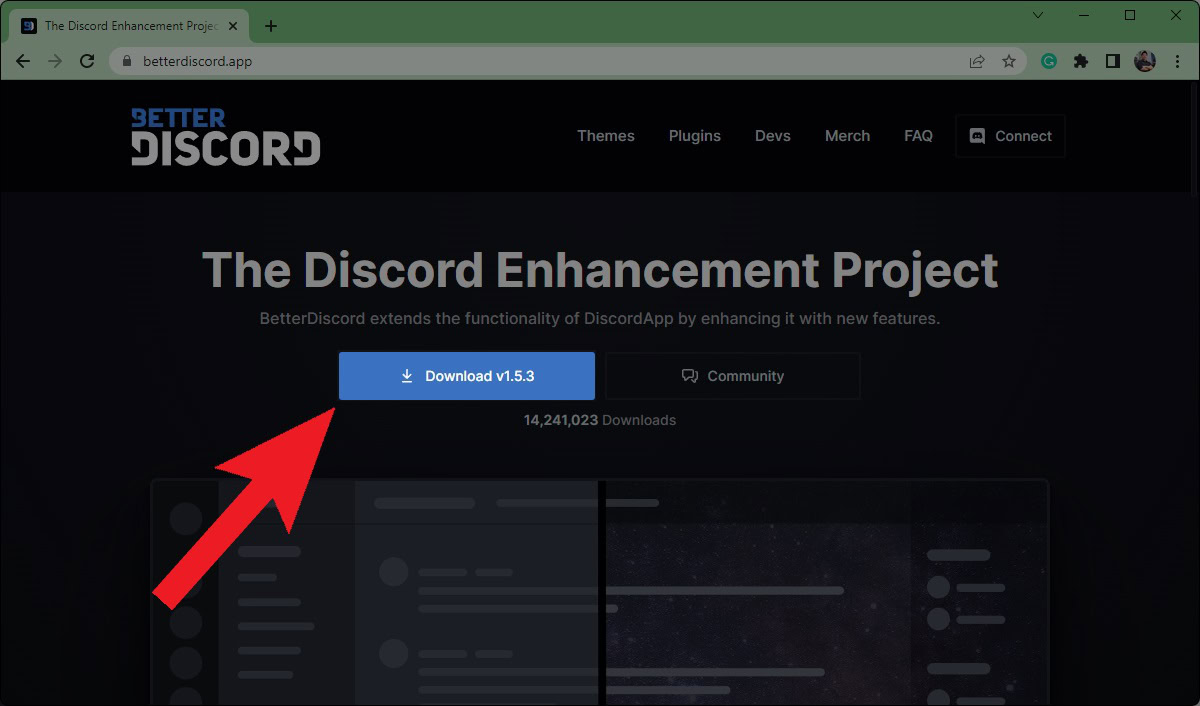Click the Connect button

point(1010,136)
